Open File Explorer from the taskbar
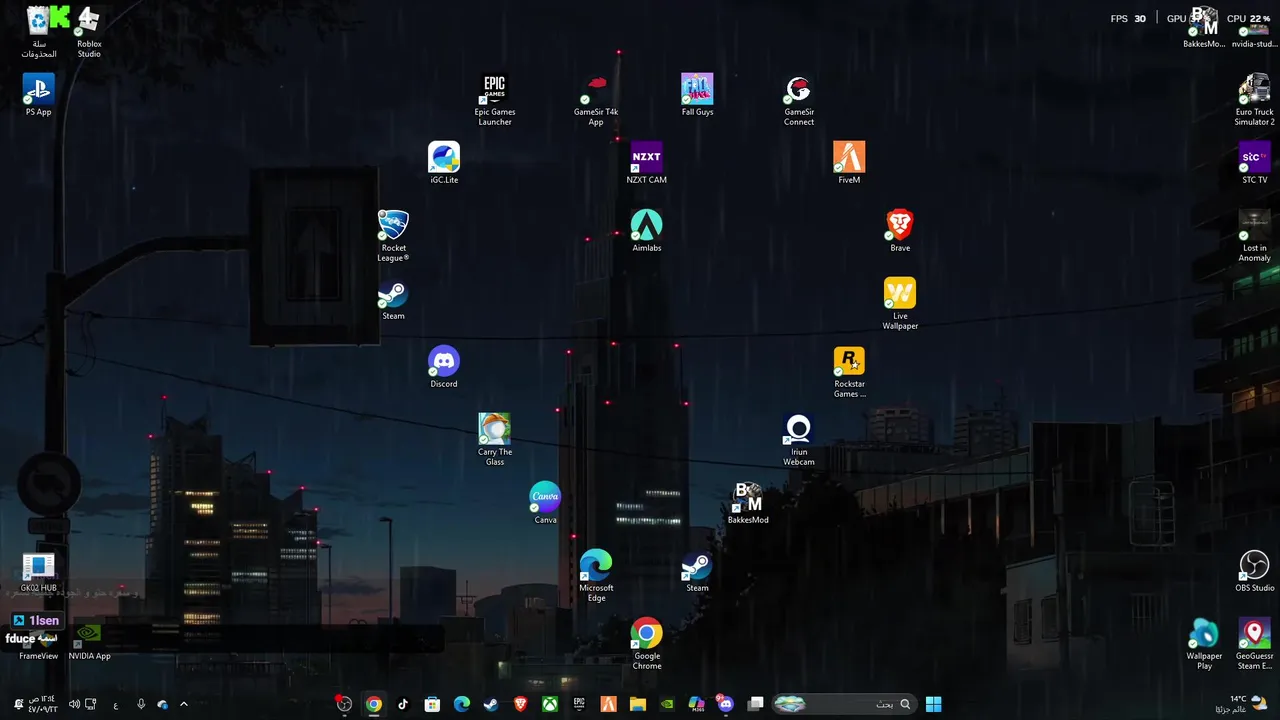Viewport: 1280px width, 720px height. click(x=638, y=704)
